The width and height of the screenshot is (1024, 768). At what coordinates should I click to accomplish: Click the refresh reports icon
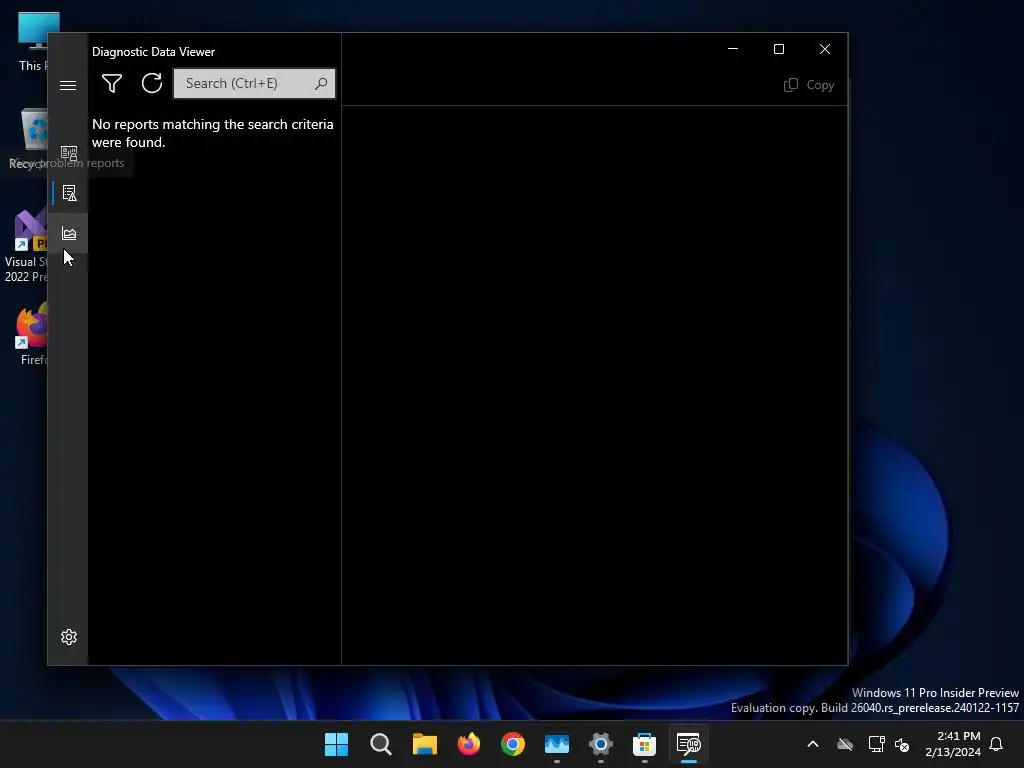pyautogui.click(x=152, y=83)
